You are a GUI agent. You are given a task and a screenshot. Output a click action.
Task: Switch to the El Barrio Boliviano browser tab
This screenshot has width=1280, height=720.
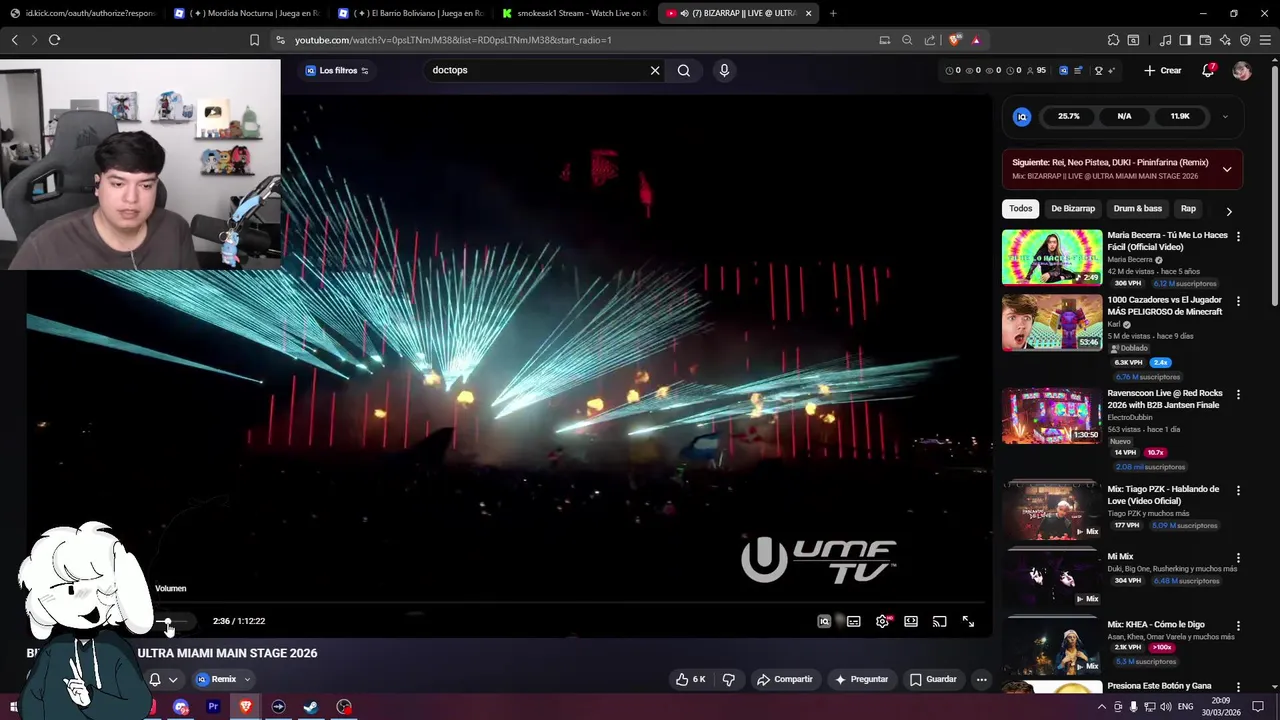coord(411,13)
